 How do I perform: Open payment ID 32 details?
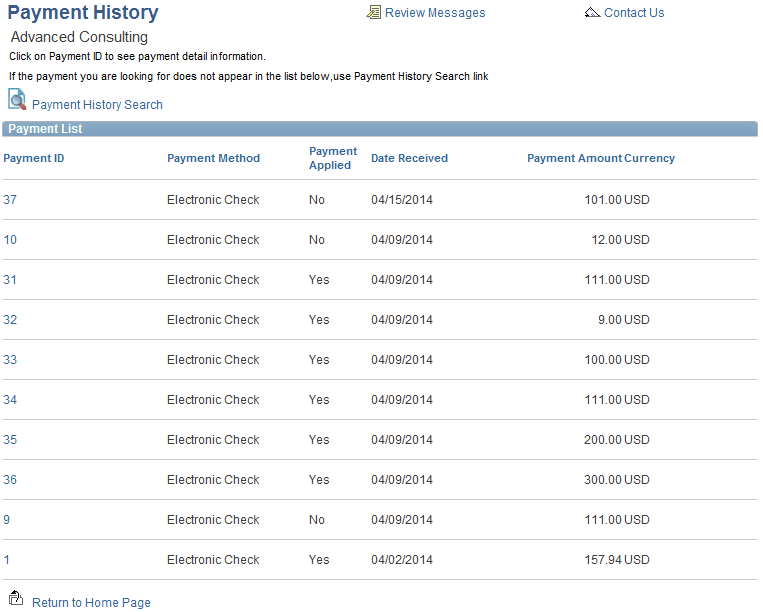(x=10, y=319)
